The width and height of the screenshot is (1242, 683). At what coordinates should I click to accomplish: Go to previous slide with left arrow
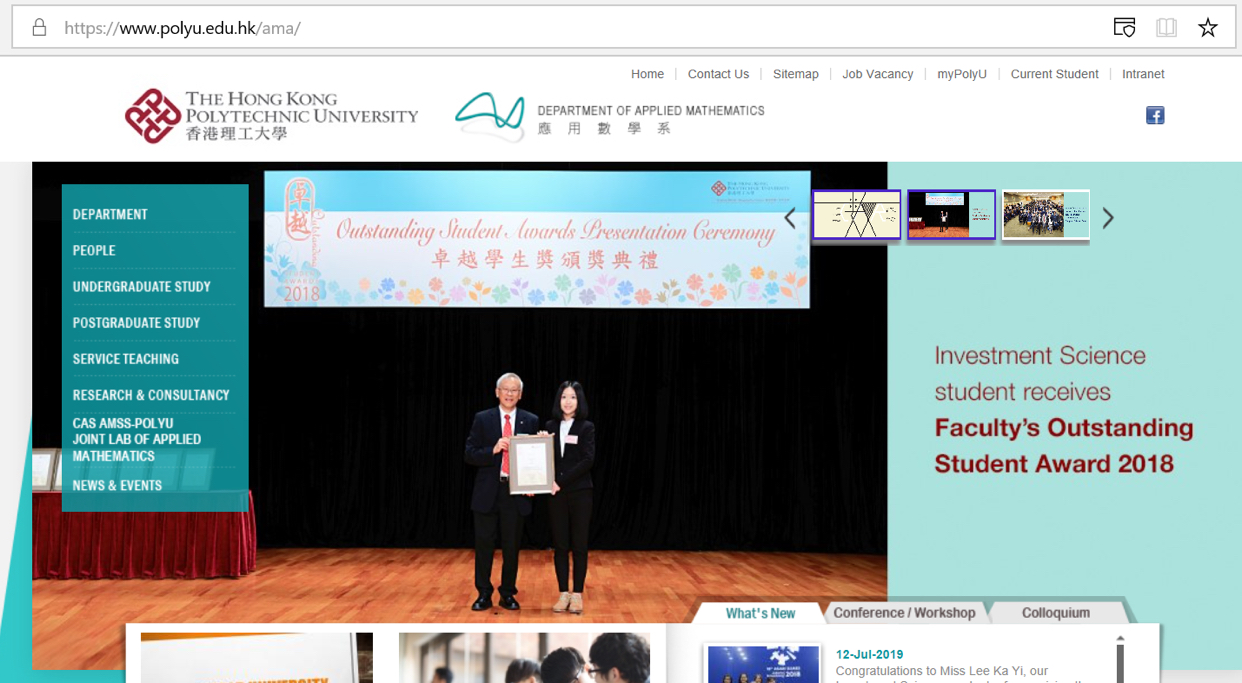pos(790,218)
